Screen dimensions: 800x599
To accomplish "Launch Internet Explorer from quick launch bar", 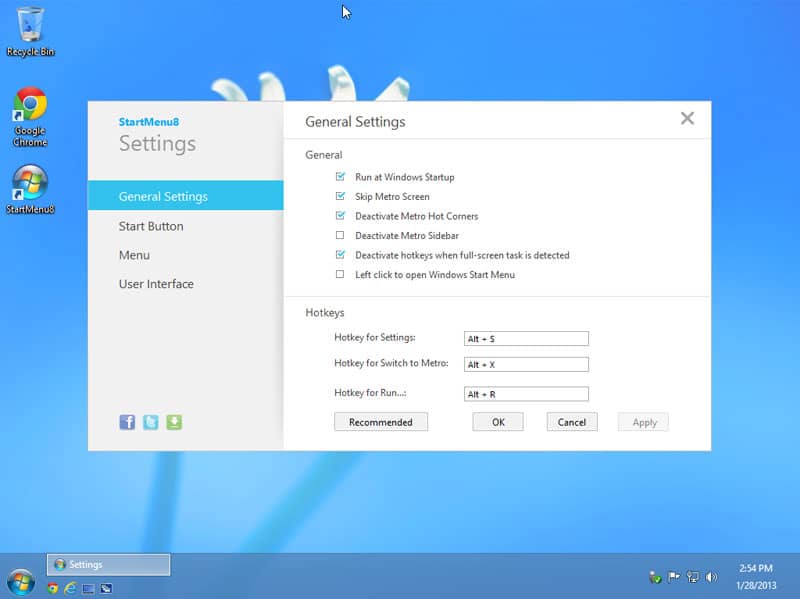I will coord(70,588).
